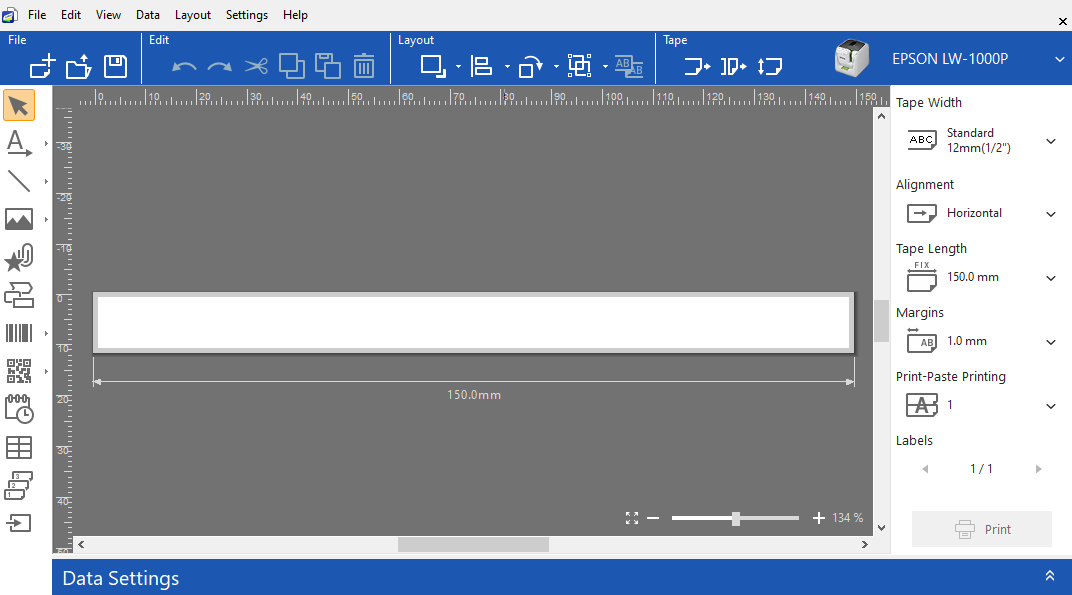Expand Barcode tool options arrow

[46, 334]
